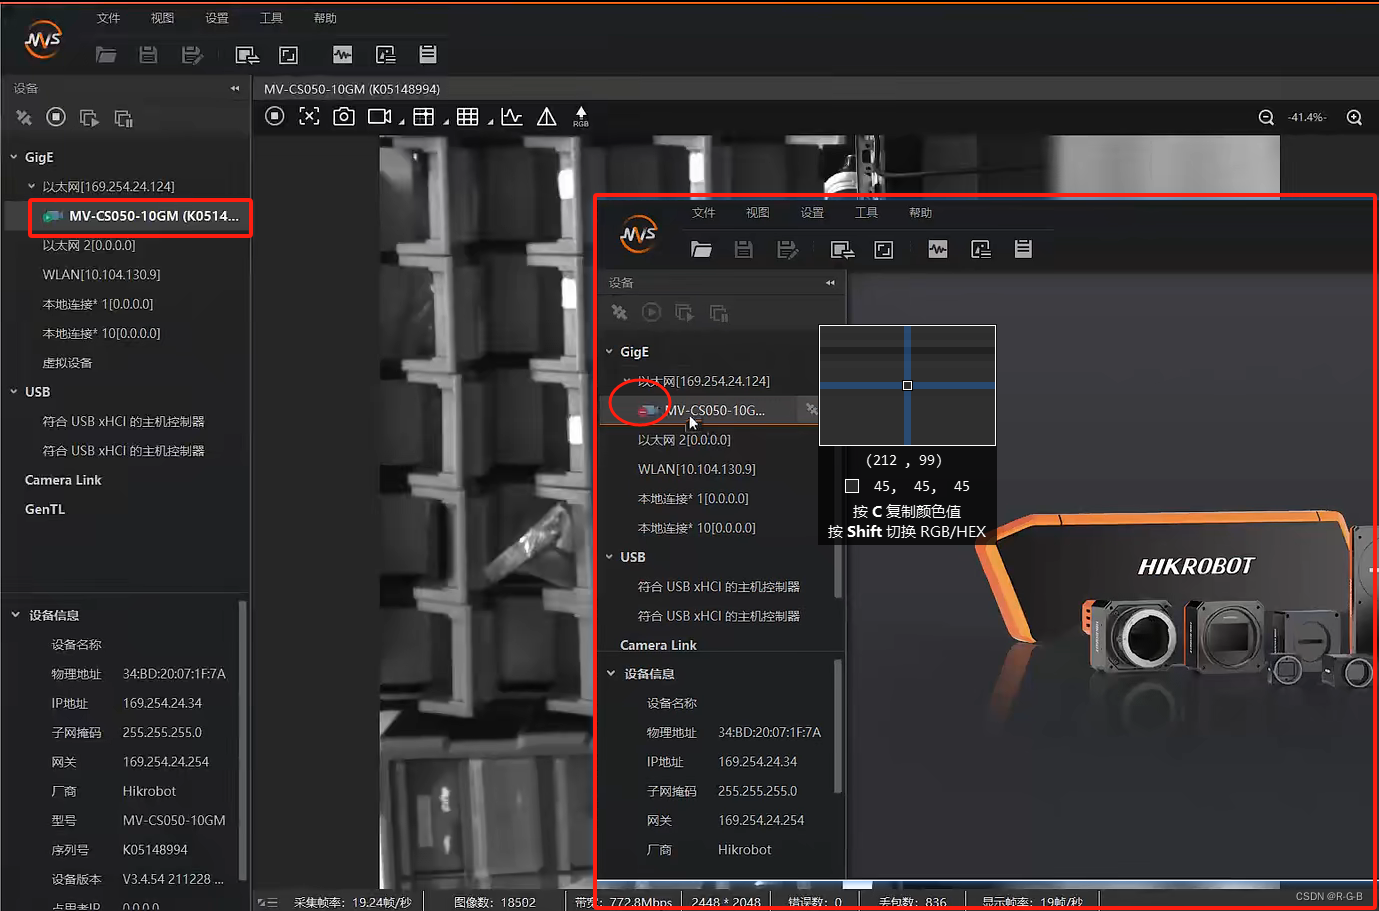The height and width of the screenshot is (911, 1379).
Task: Click the 图像数: 18502 status entry
Action: pyautogui.click(x=495, y=902)
